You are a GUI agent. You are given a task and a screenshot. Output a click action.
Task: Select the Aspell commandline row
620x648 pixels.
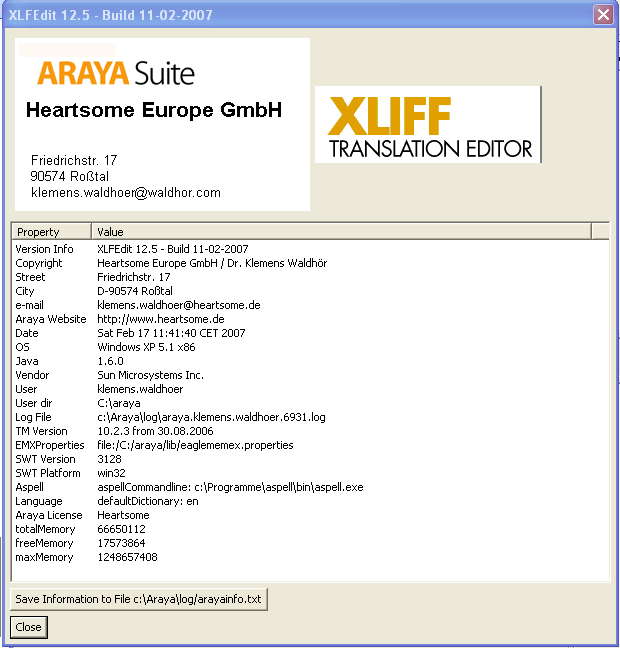pyautogui.click(x=31, y=487)
